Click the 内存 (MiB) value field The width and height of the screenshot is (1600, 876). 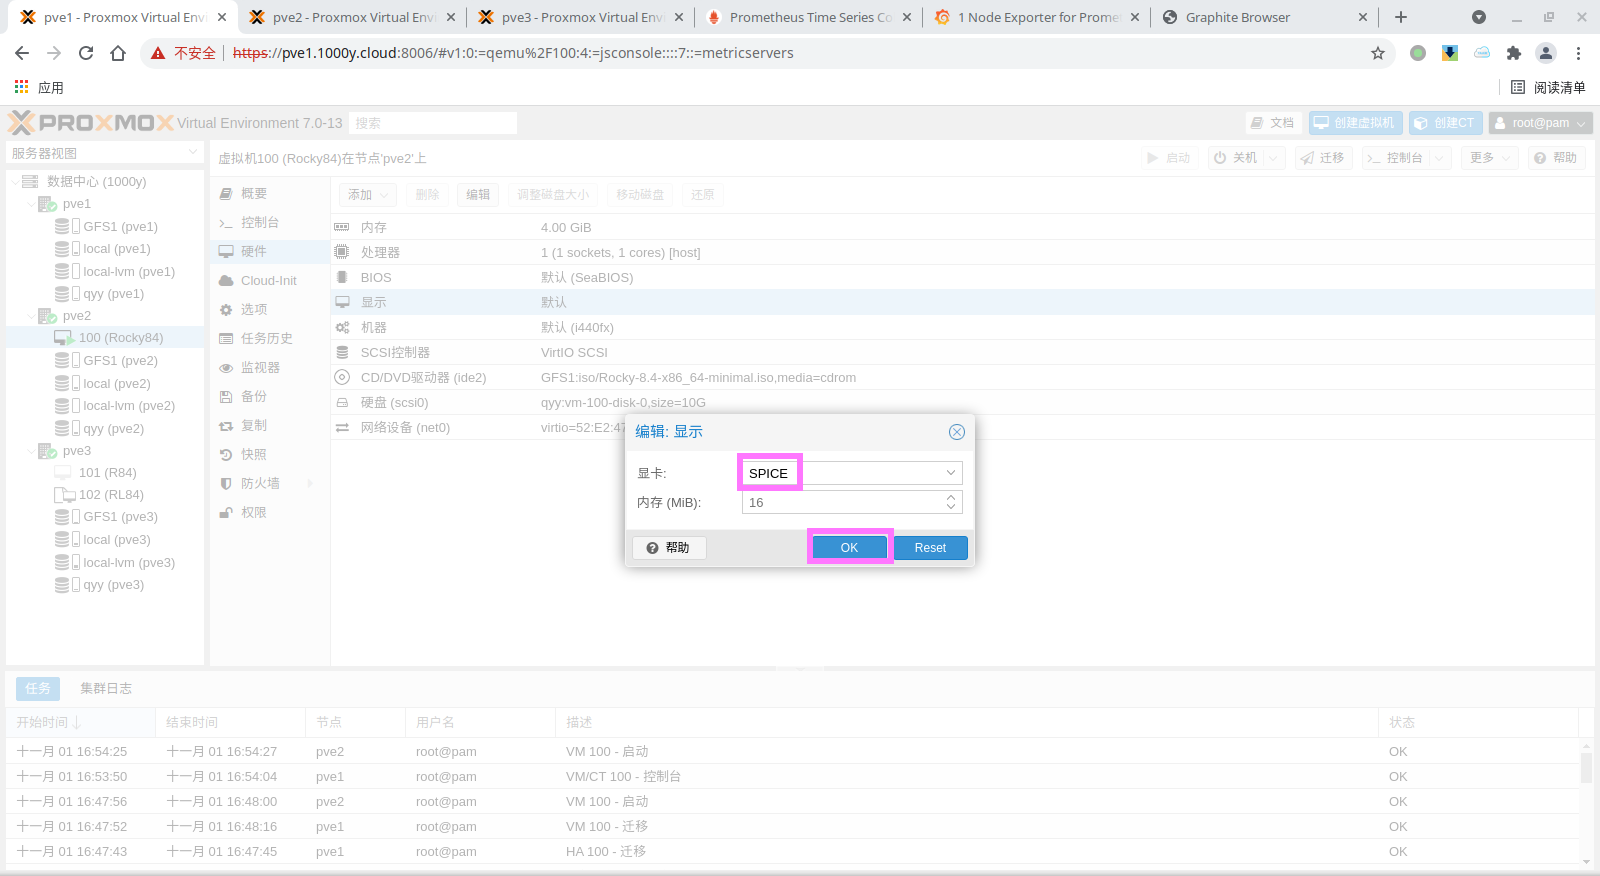coord(841,502)
